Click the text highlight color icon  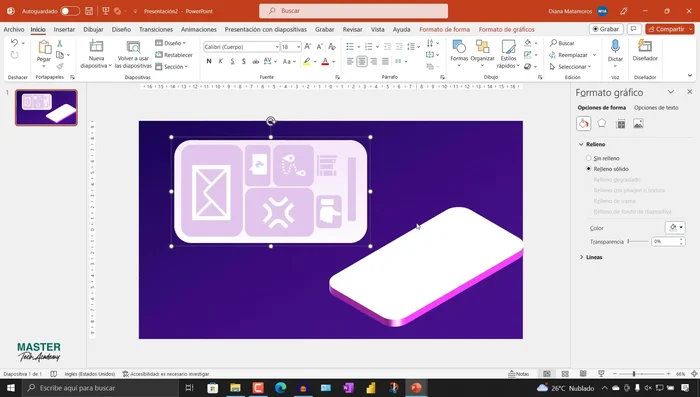click(x=306, y=61)
